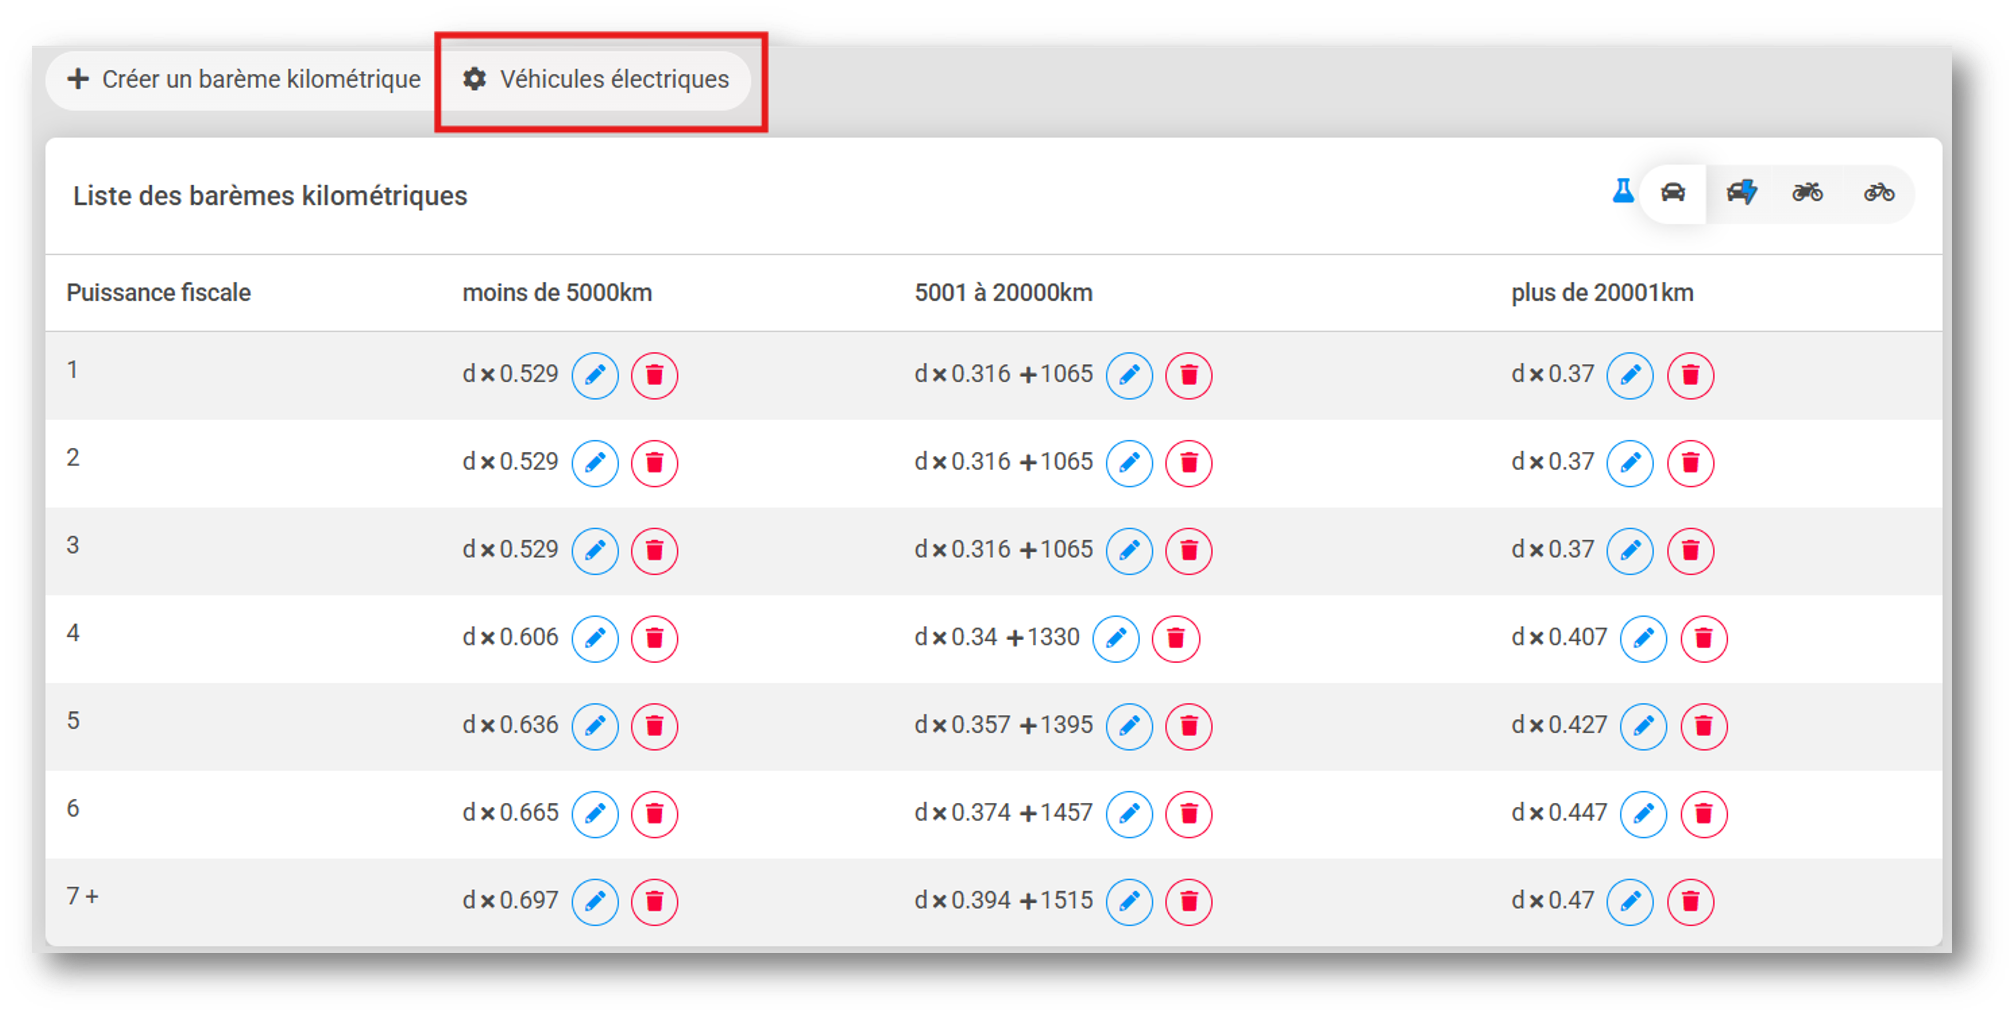Delete the d×0.606 formula in row 4
2014x1016 pixels.
point(655,638)
